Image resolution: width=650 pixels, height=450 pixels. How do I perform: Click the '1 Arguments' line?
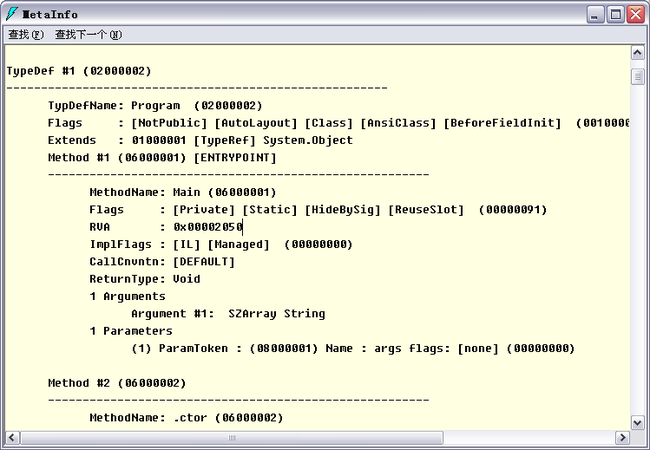coord(128,297)
